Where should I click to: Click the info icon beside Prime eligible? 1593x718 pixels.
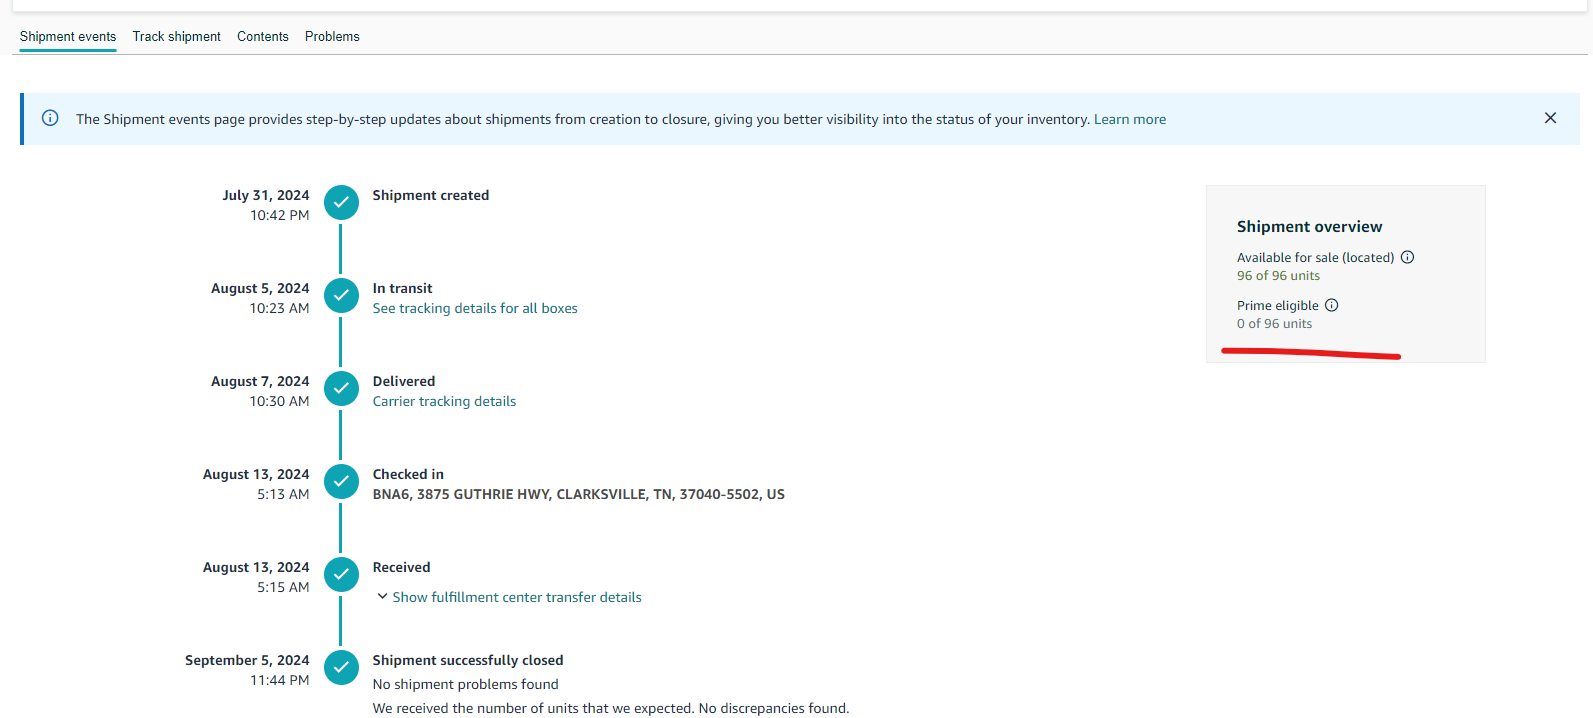pyautogui.click(x=1331, y=305)
